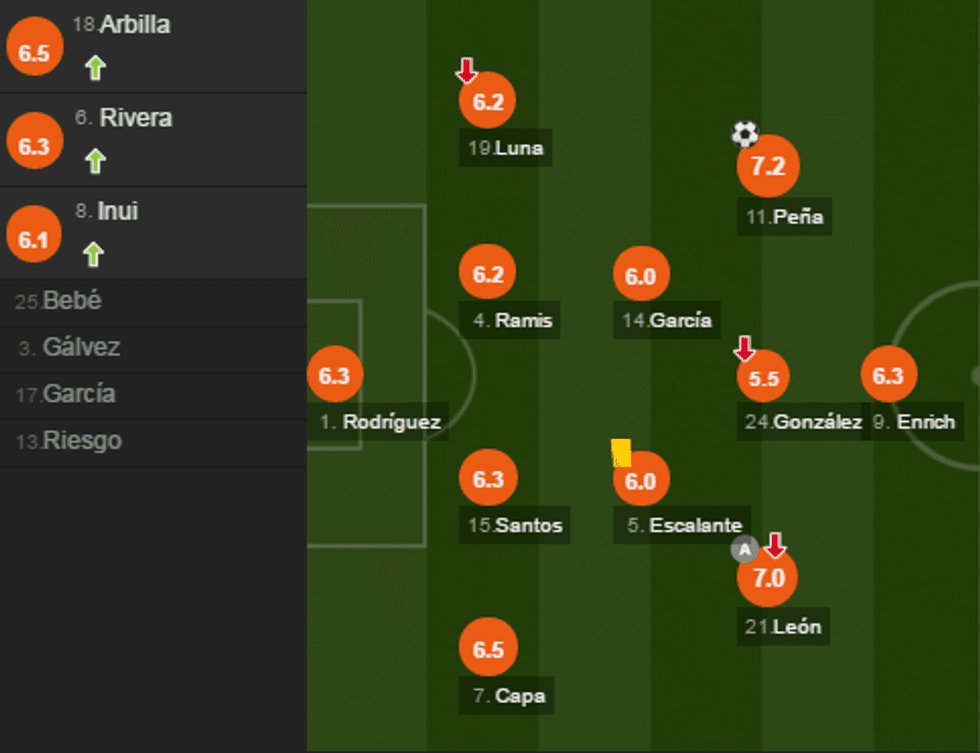Click the green substituted-on arrow under Rivera

95,161
